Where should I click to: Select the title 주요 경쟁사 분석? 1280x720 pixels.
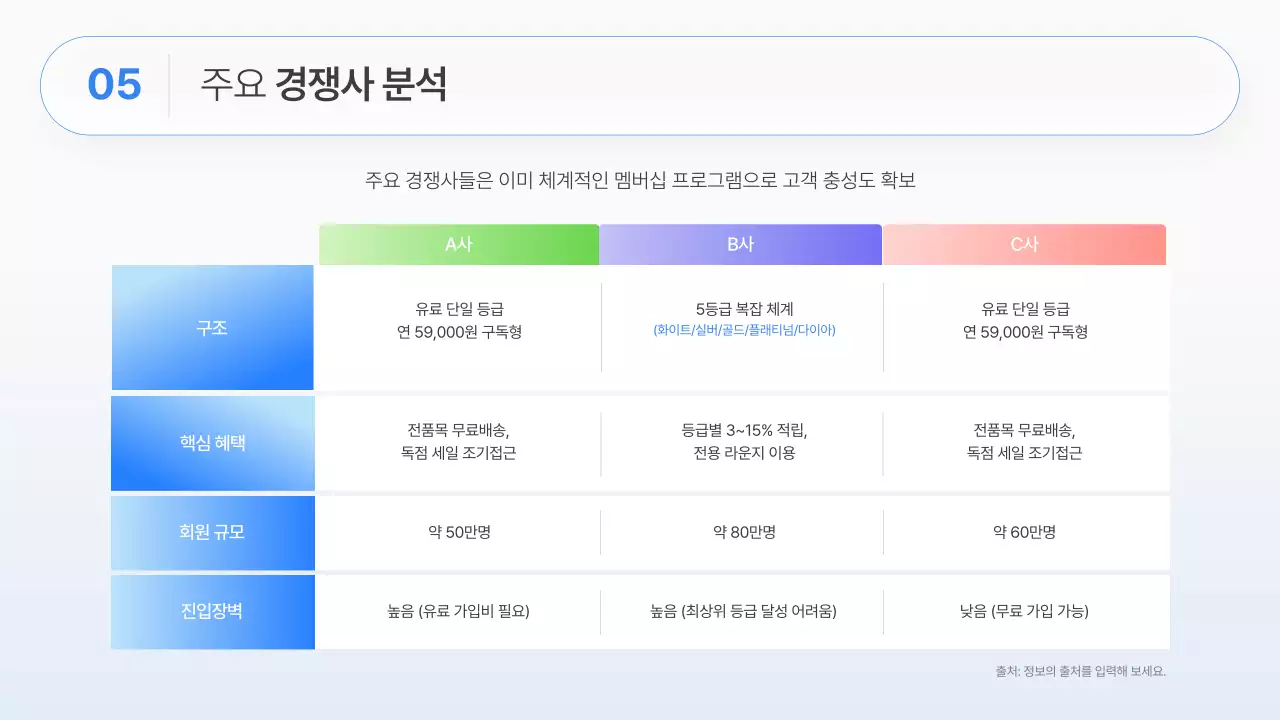[x=323, y=85]
